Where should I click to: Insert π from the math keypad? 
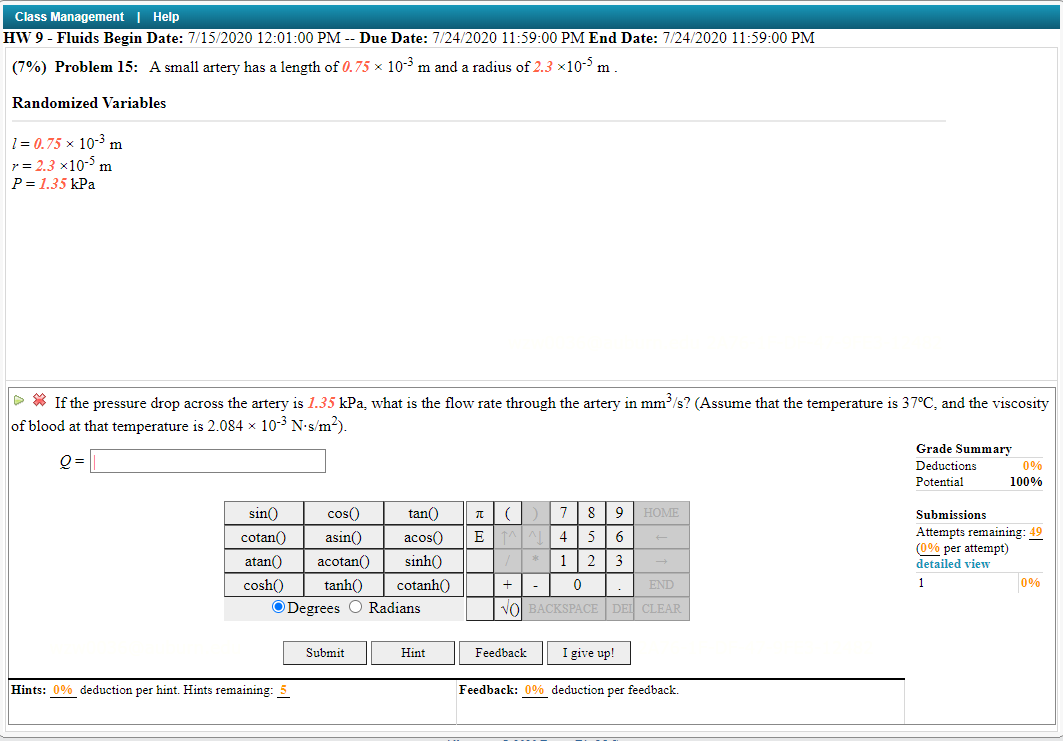pyautogui.click(x=479, y=512)
